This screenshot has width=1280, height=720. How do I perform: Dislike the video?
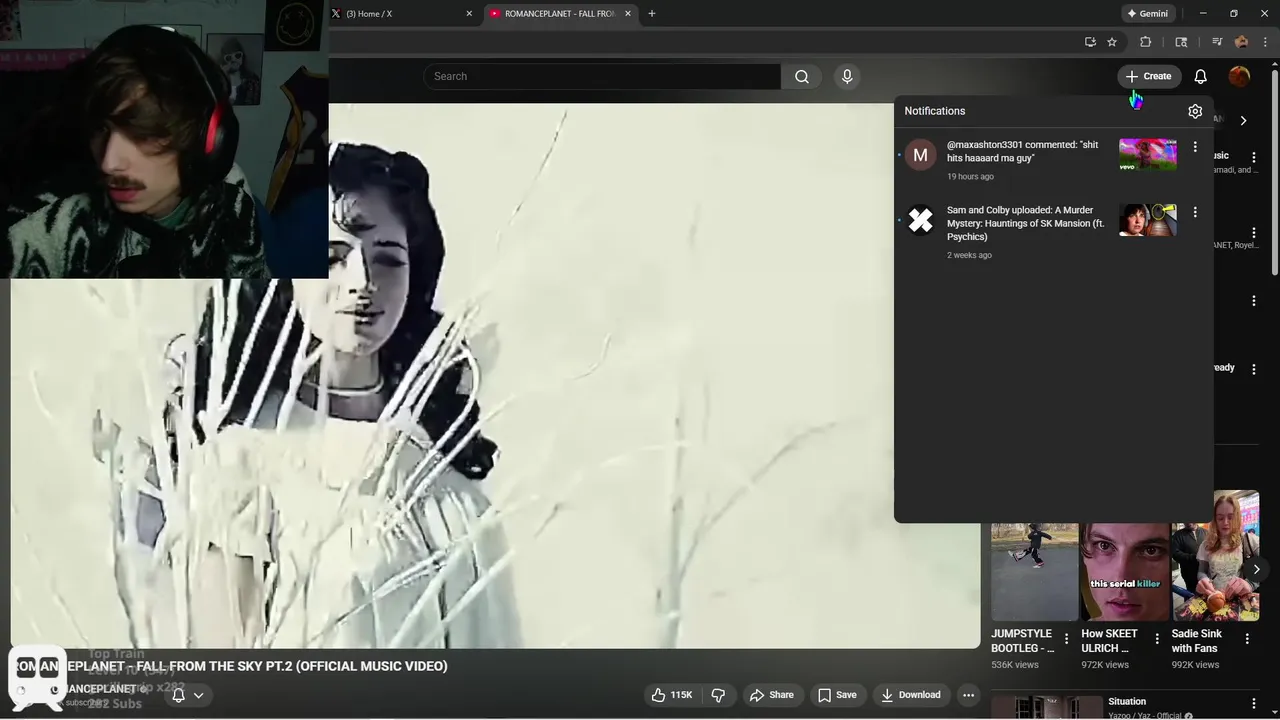[718, 695]
